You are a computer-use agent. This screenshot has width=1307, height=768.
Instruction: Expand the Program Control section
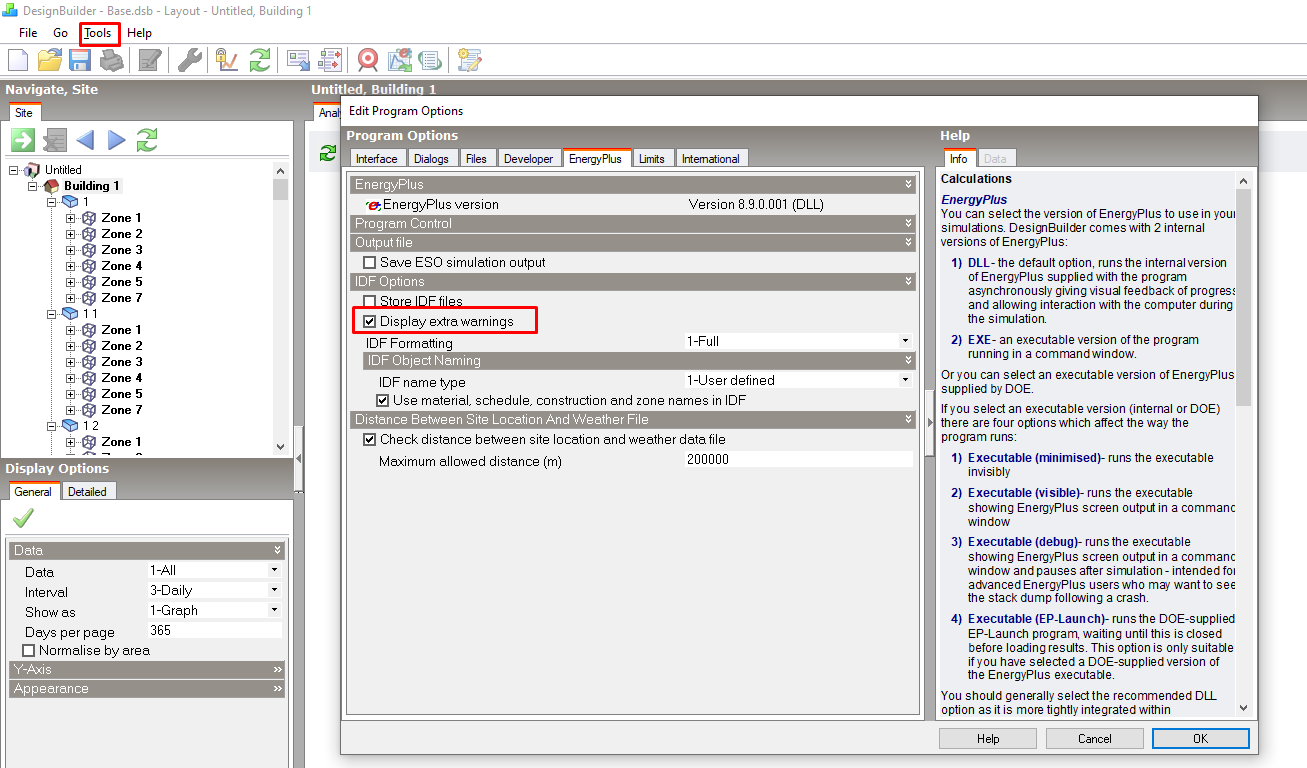pyautogui.click(x=633, y=223)
